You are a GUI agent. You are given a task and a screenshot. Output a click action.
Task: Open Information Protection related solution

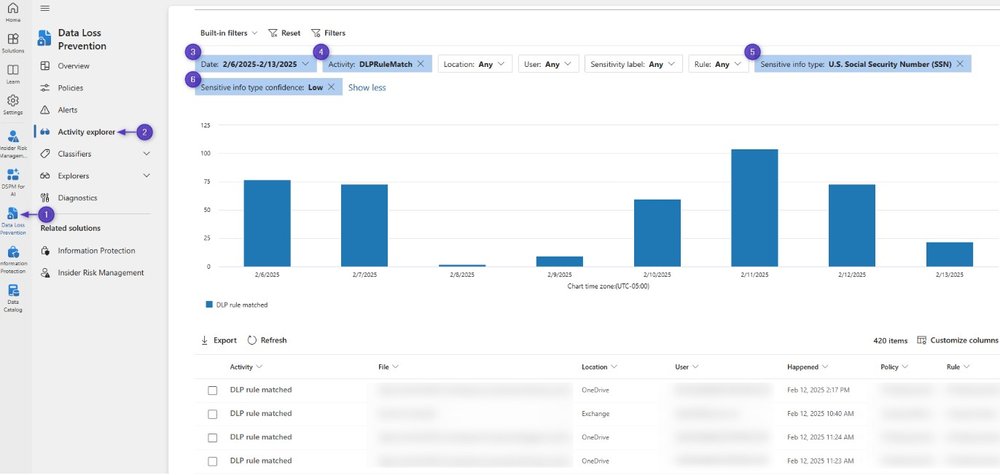point(96,251)
